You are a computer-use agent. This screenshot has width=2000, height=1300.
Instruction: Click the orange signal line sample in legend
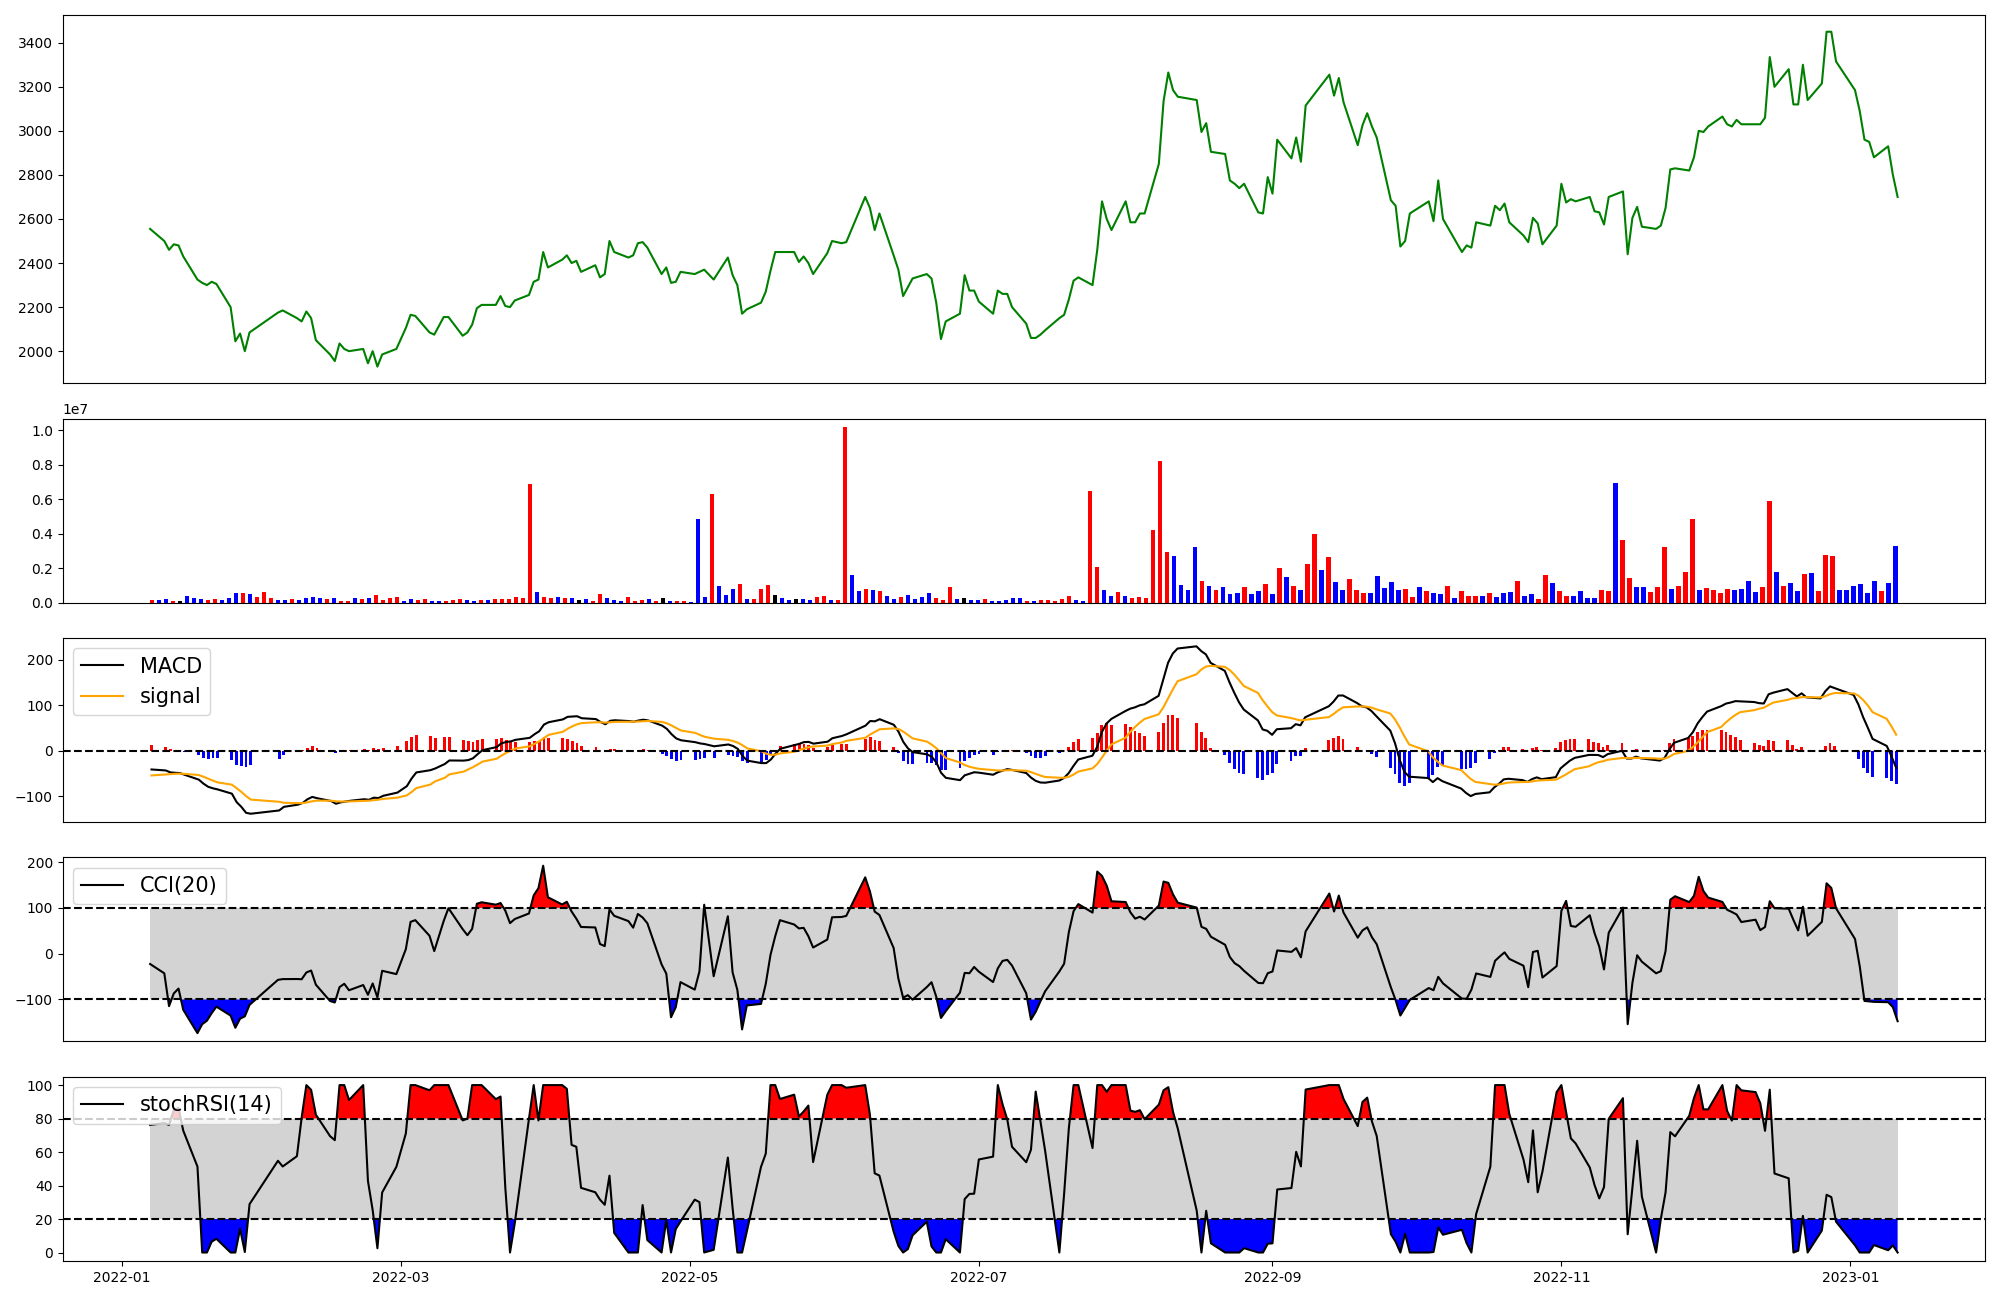102,696
